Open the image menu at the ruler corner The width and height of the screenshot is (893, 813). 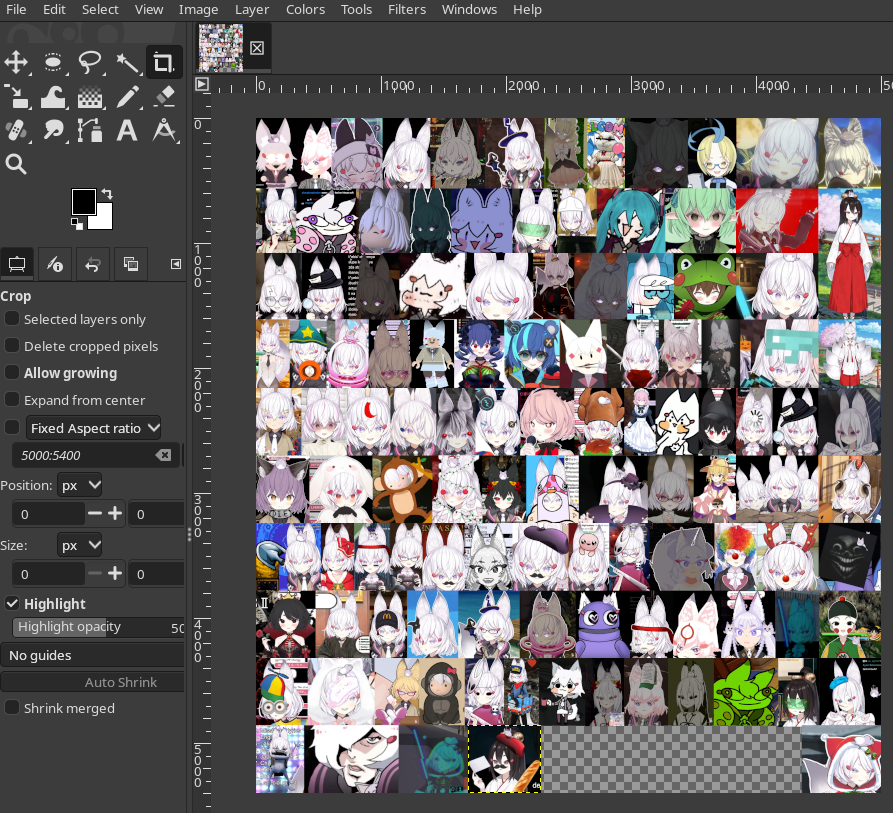tap(202, 85)
